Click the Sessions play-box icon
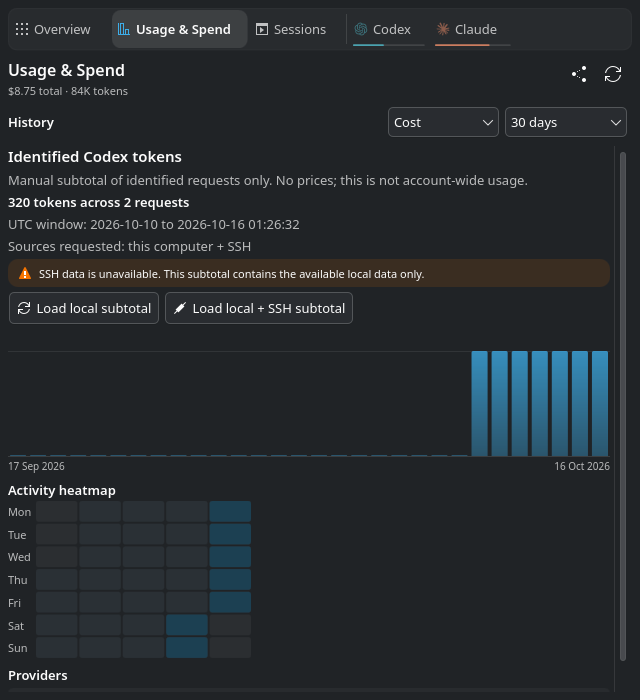The image size is (640, 700). pyautogui.click(x=262, y=29)
